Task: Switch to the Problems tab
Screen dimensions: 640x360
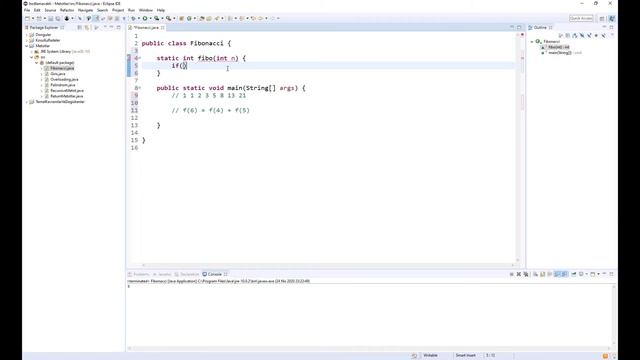Action: (x=139, y=274)
